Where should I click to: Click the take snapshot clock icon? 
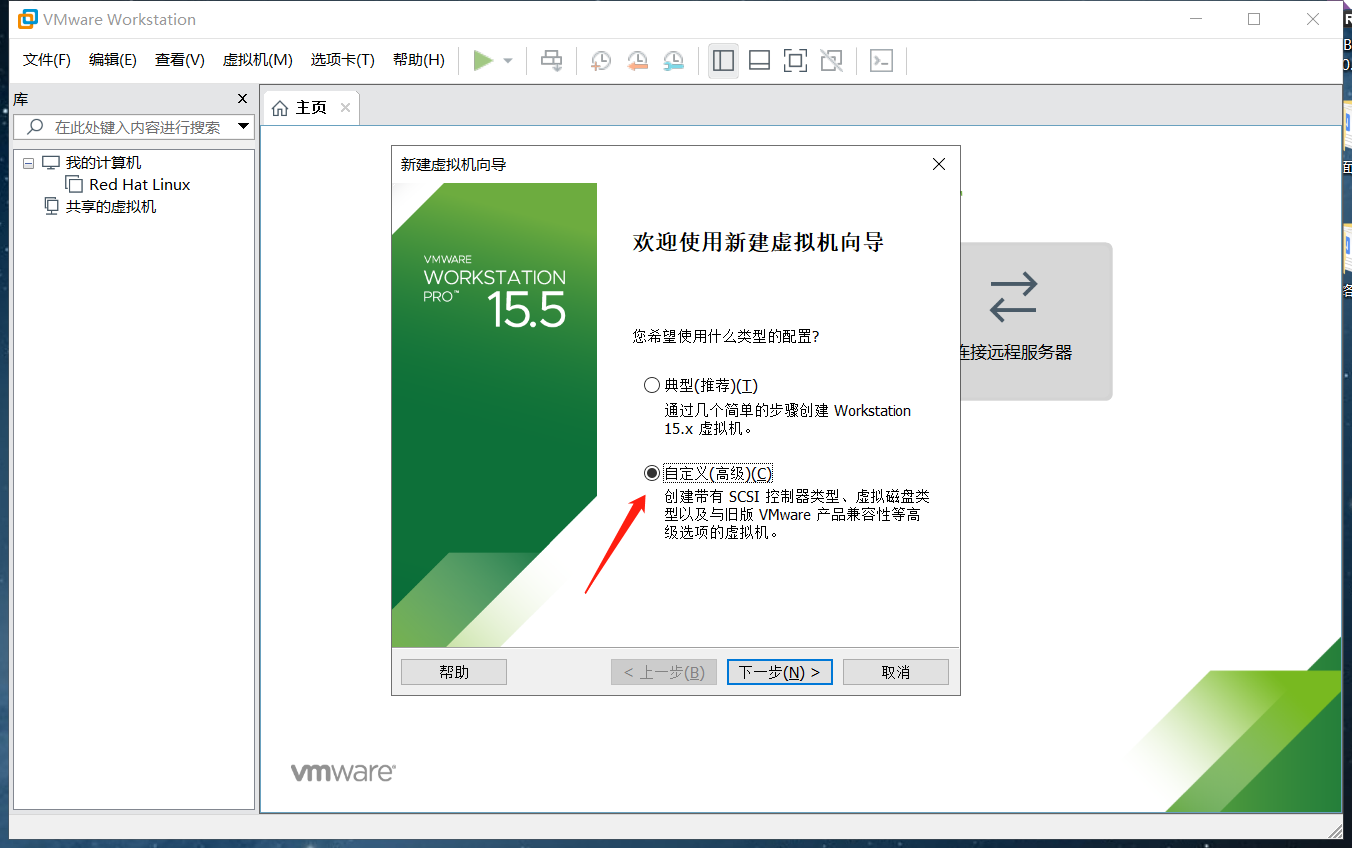click(x=600, y=61)
